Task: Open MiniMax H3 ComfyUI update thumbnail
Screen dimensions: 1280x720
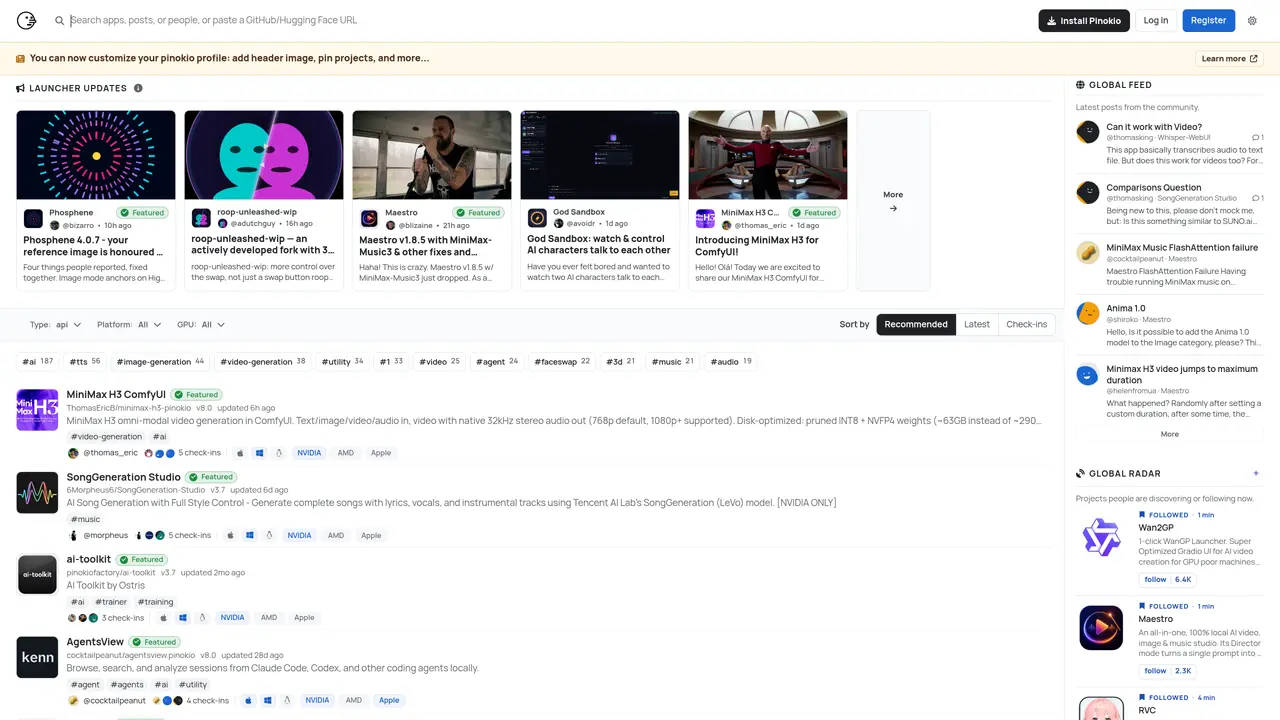Action: tap(768, 155)
